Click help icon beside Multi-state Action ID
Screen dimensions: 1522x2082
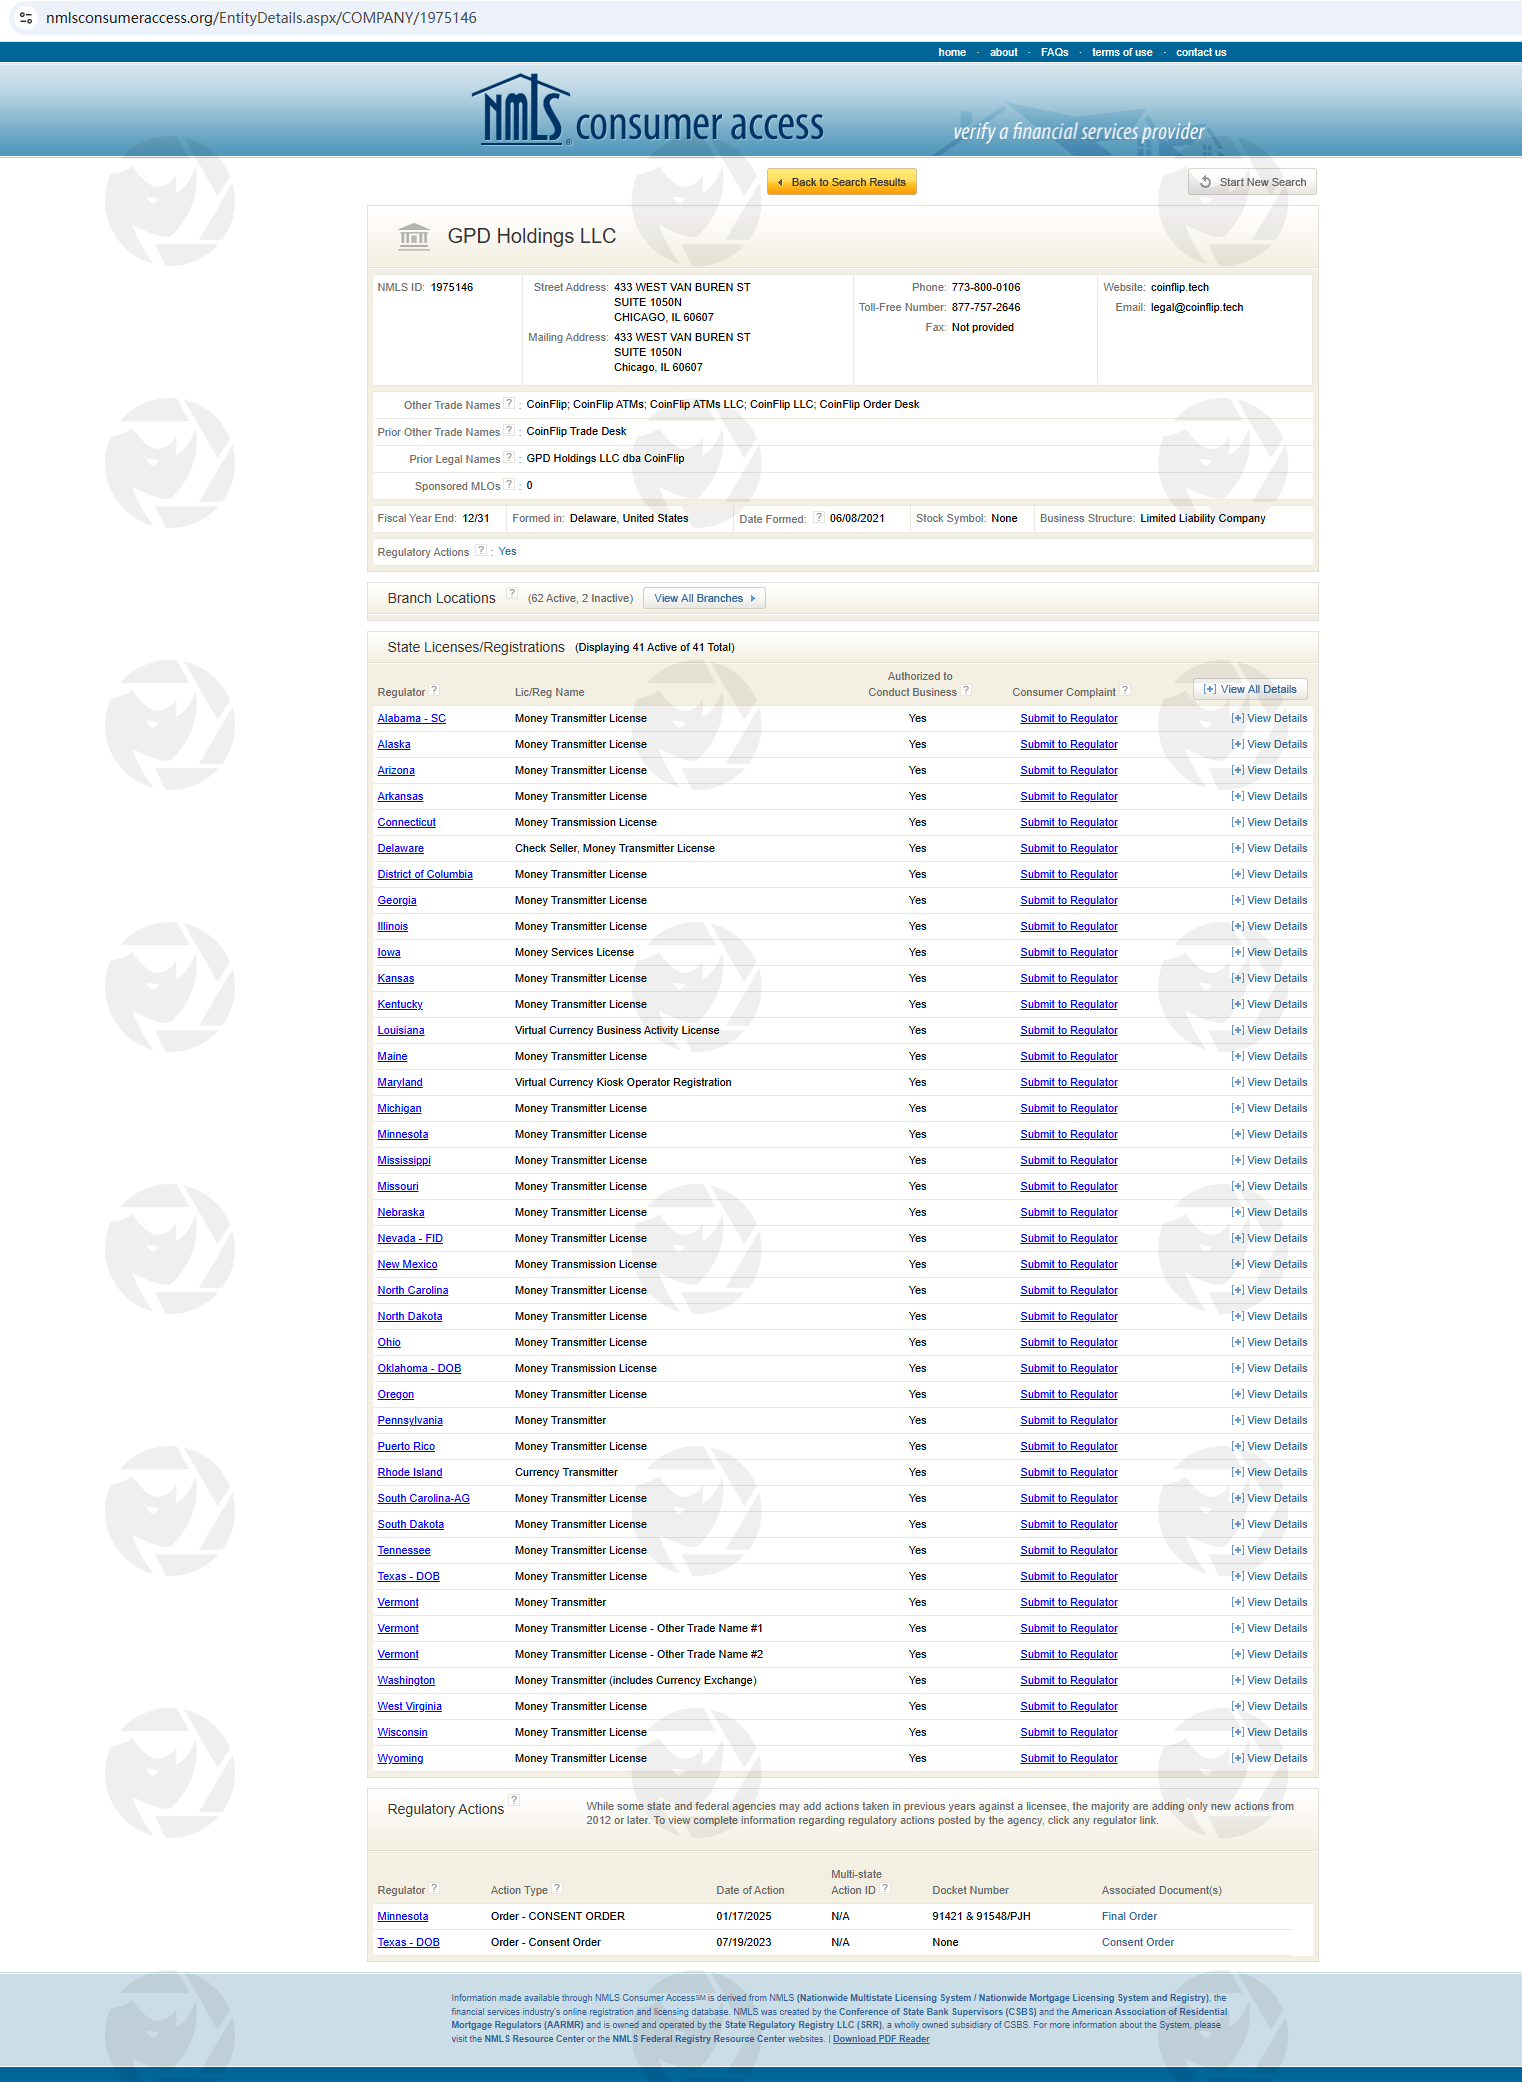click(885, 1889)
